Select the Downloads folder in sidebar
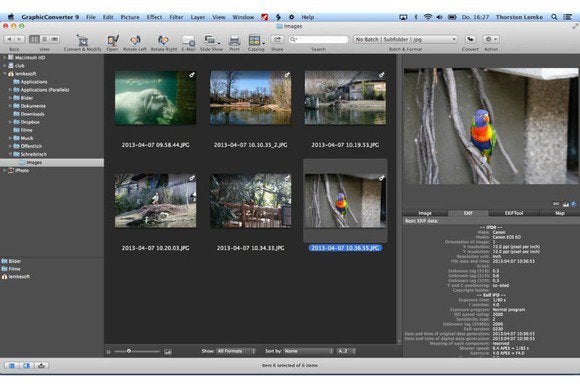Viewport: 580px width, 388px height. (x=32, y=114)
